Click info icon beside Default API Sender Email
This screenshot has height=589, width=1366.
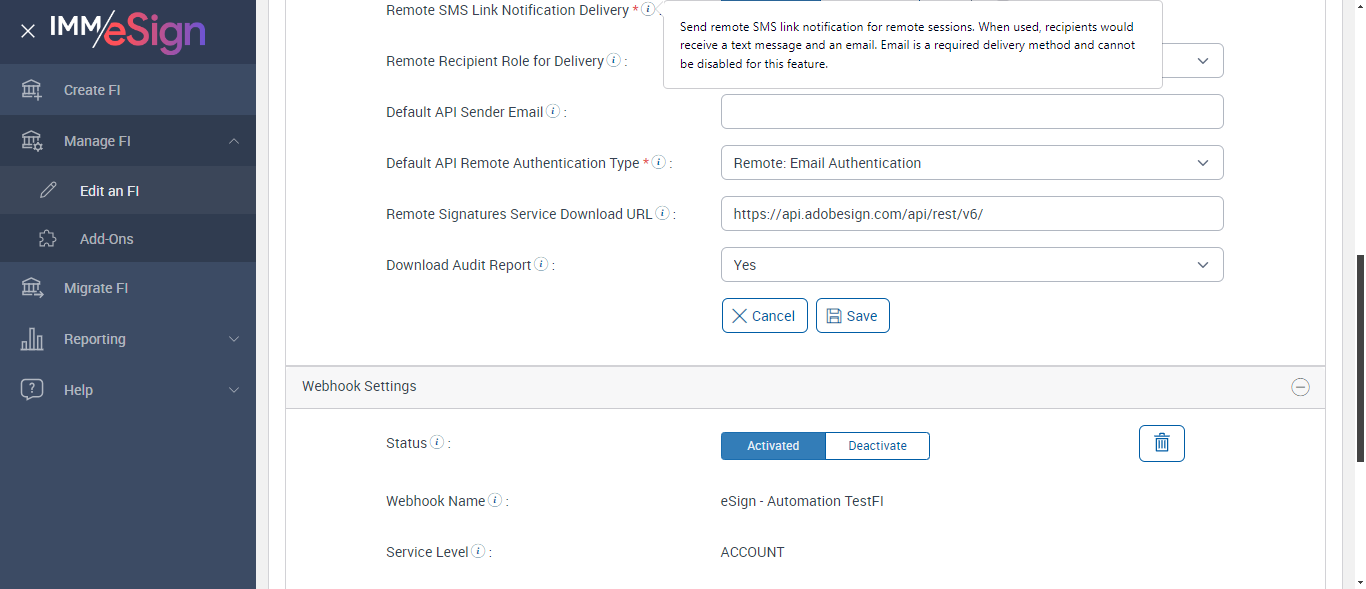tap(553, 112)
